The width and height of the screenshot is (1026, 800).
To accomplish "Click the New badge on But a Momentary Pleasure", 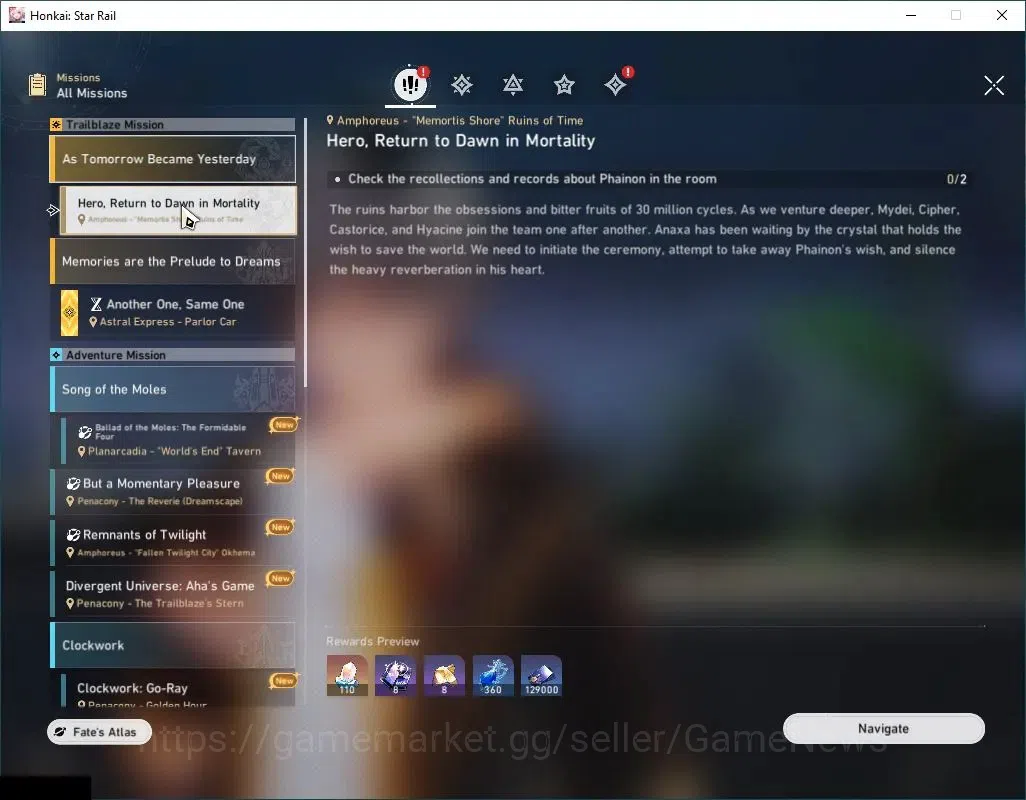I will [281, 476].
